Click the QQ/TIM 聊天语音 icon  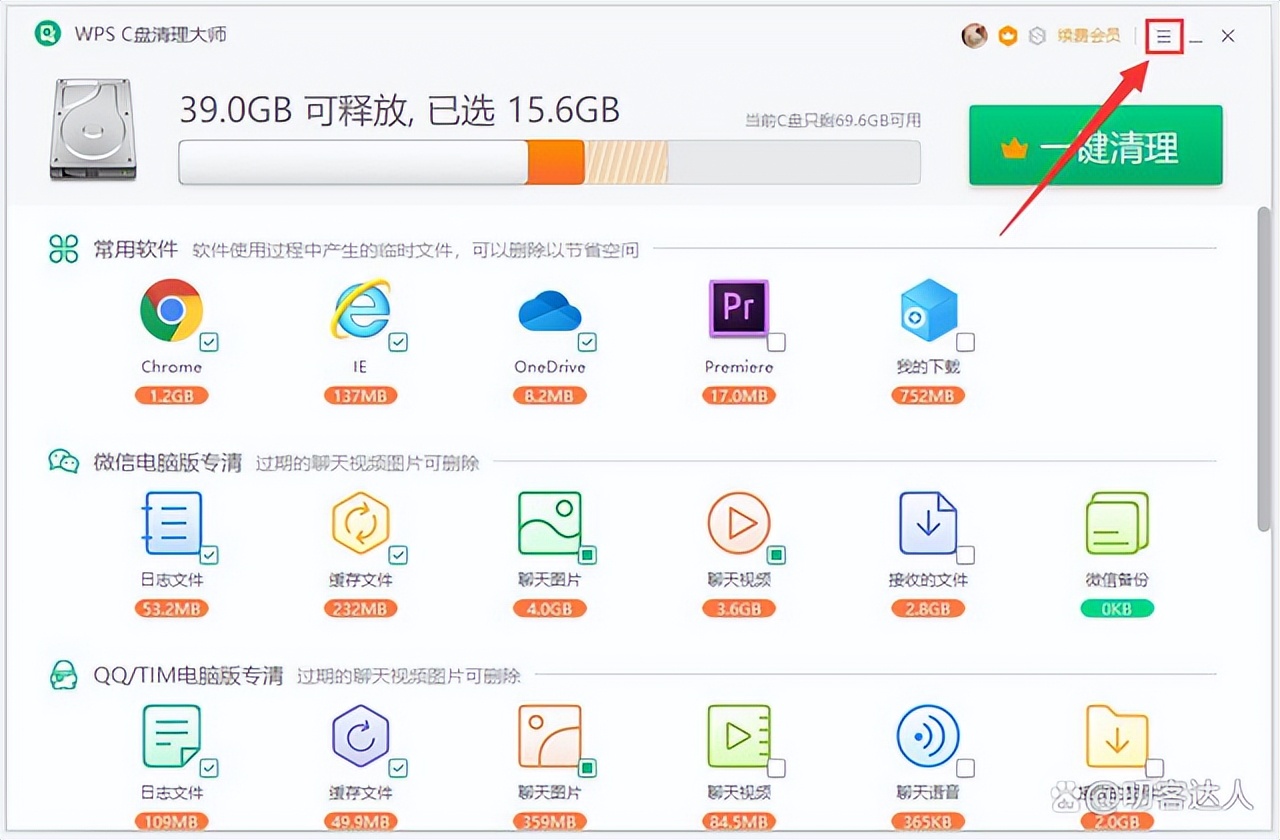928,736
